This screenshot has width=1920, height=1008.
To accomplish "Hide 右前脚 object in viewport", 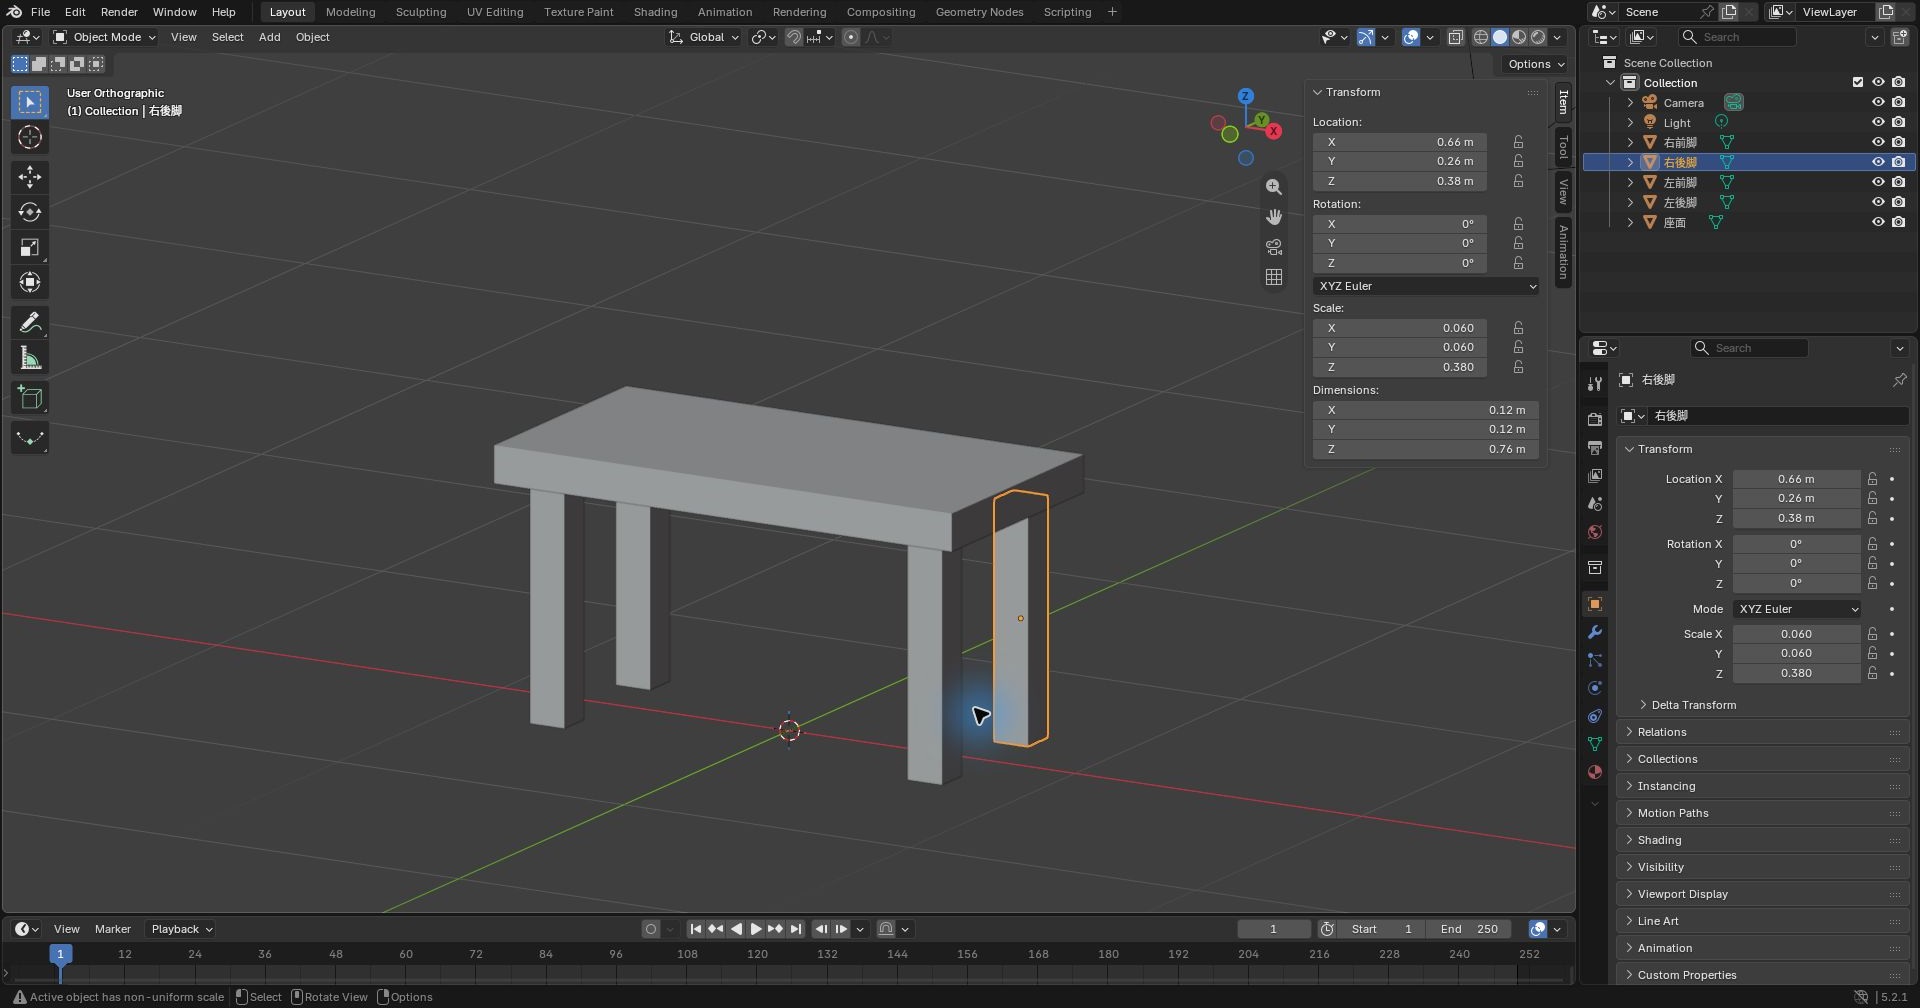I will click(1878, 142).
